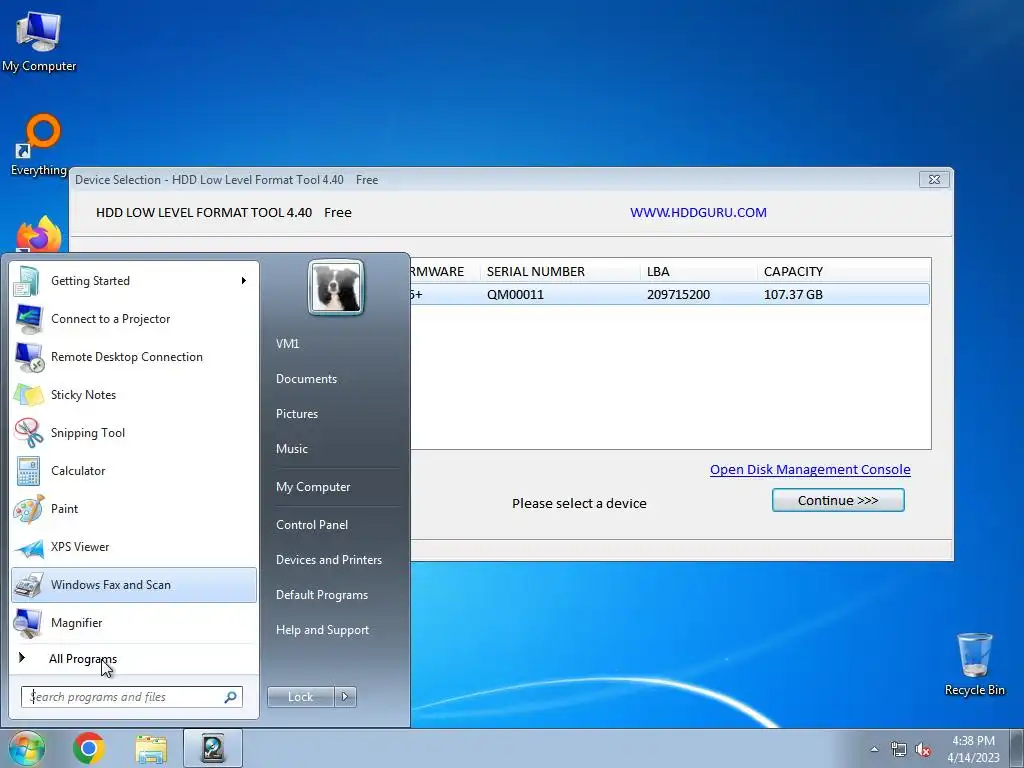Click the Sticky Notes icon
Image resolution: width=1024 pixels, height=768 pixels.
(x=29, y=394)
